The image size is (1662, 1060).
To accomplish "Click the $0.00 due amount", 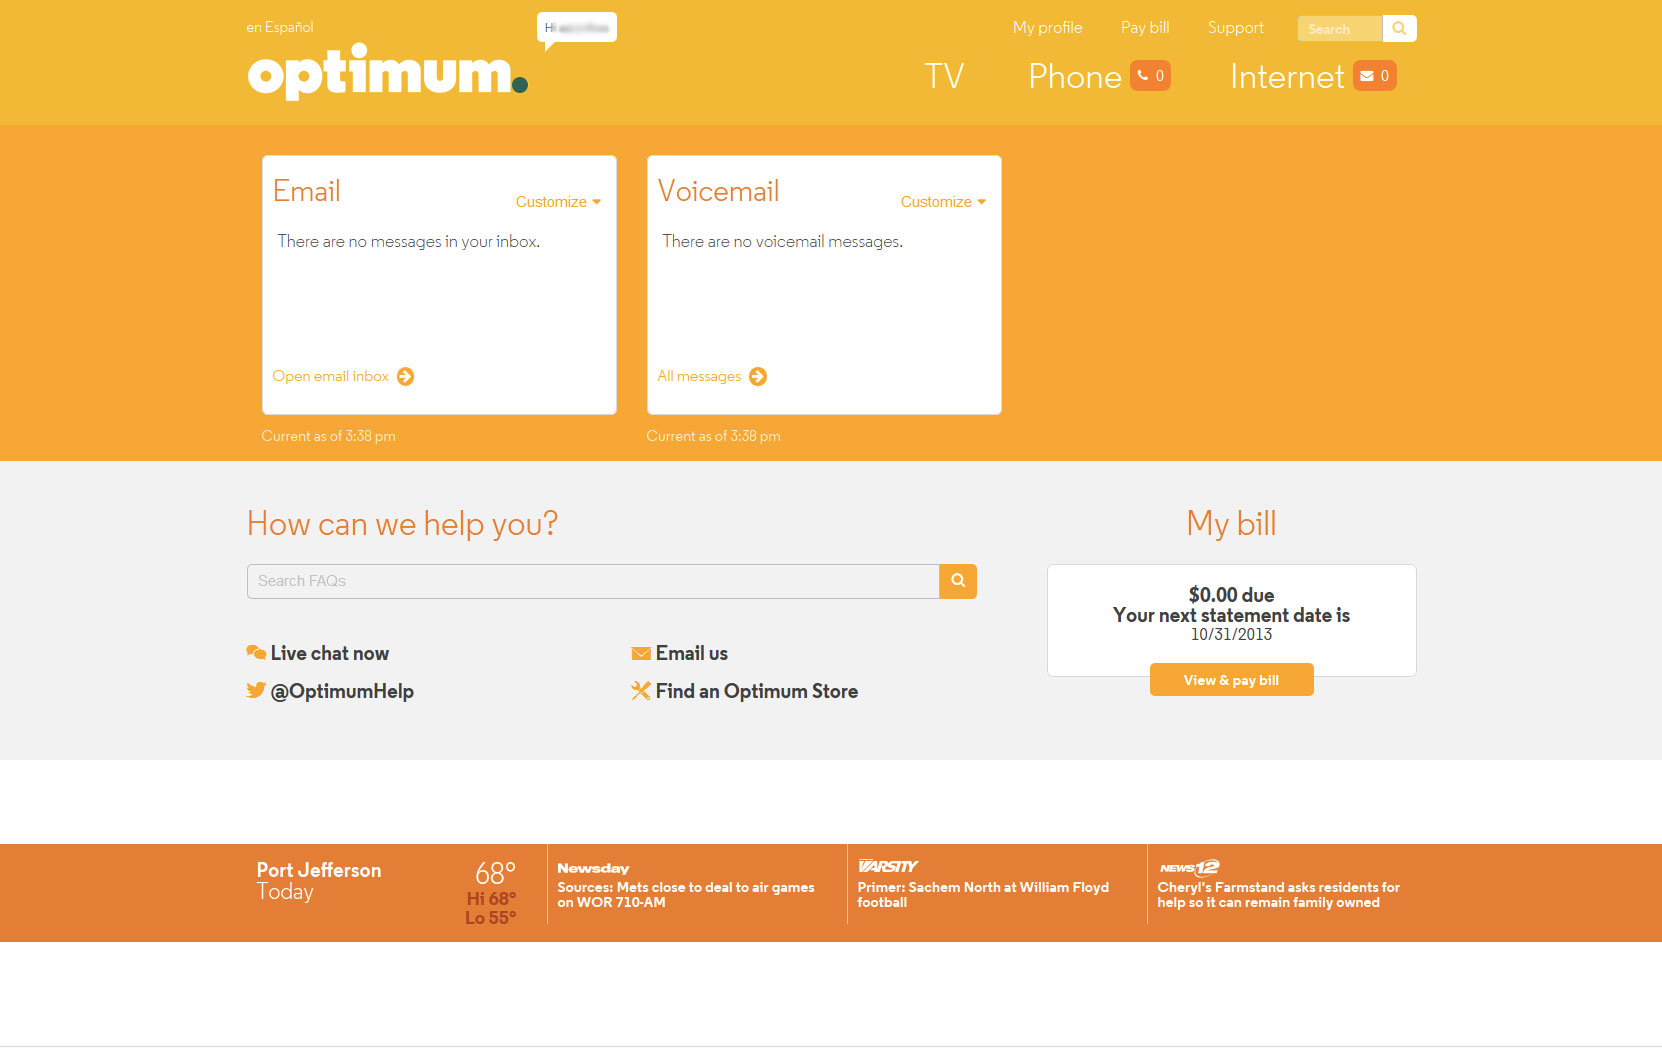I will pos(1231,595).
